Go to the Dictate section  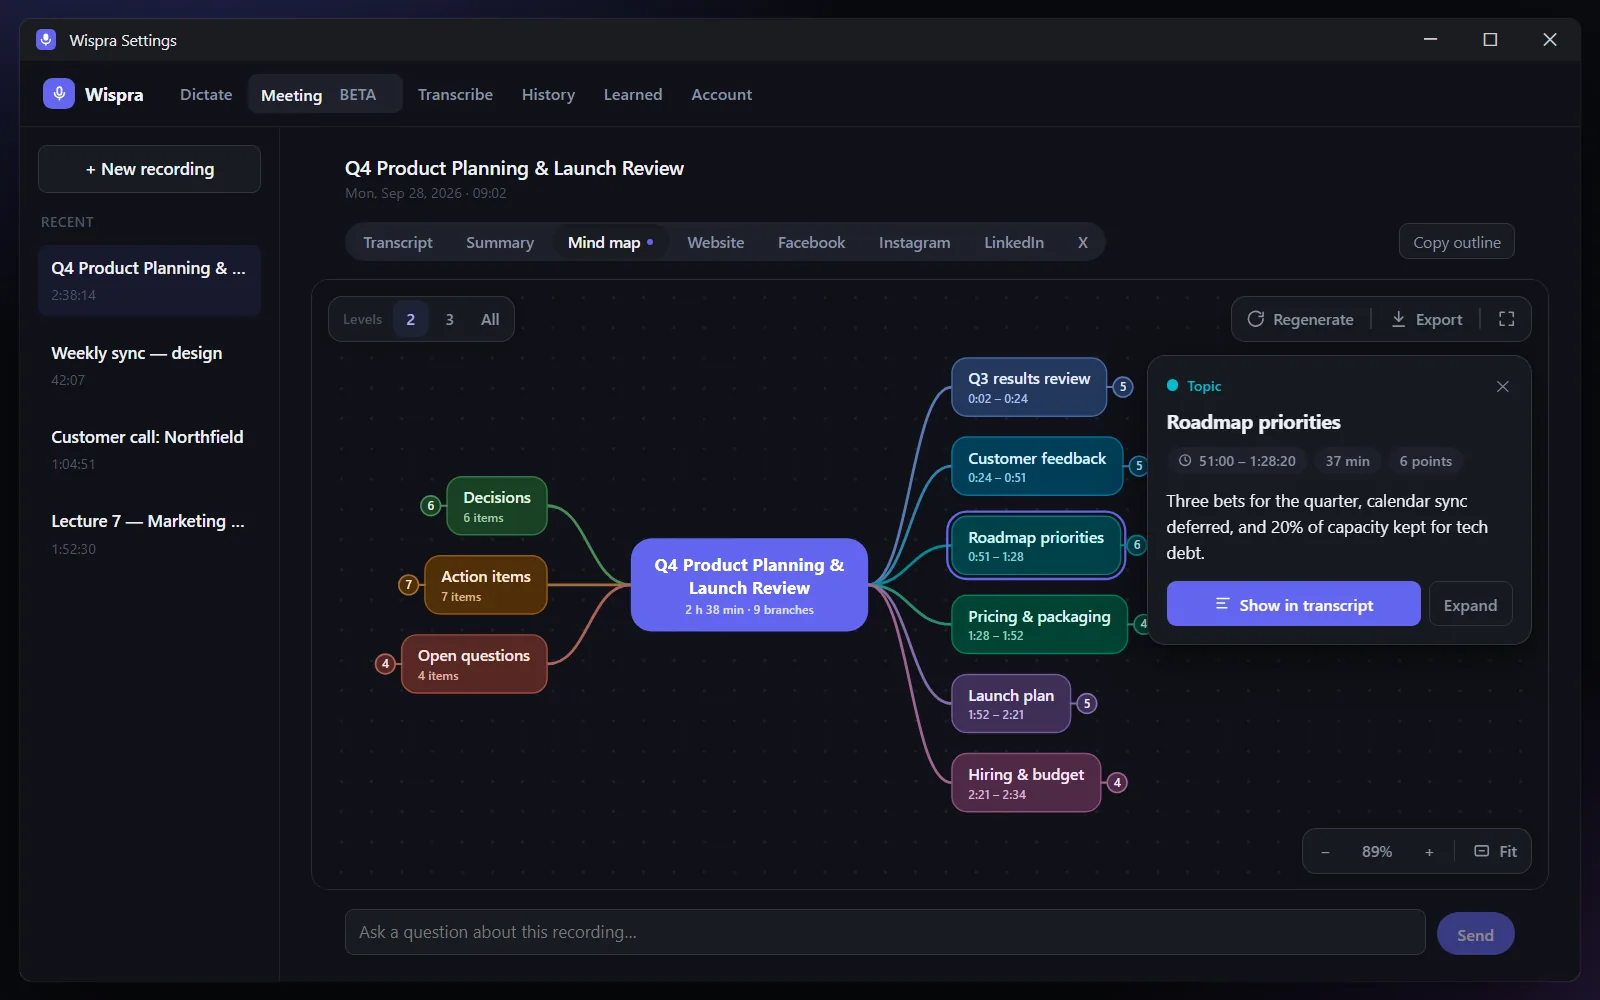pos(206,94)
